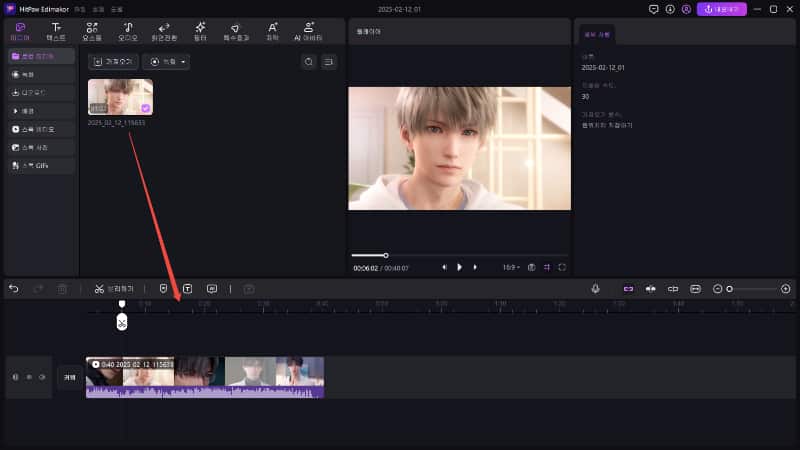Open the sort/list options in media panel

click(x=329, y=62)
